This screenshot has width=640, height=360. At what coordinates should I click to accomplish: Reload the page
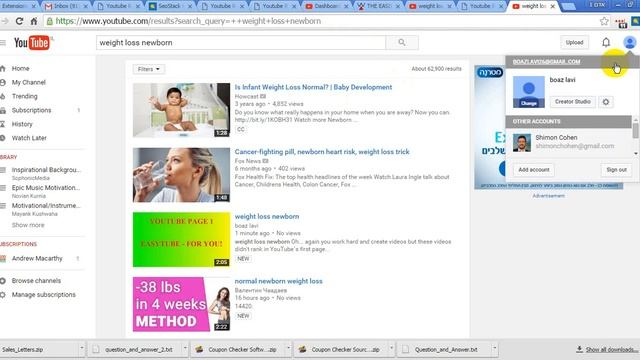[x=19, y=21]
